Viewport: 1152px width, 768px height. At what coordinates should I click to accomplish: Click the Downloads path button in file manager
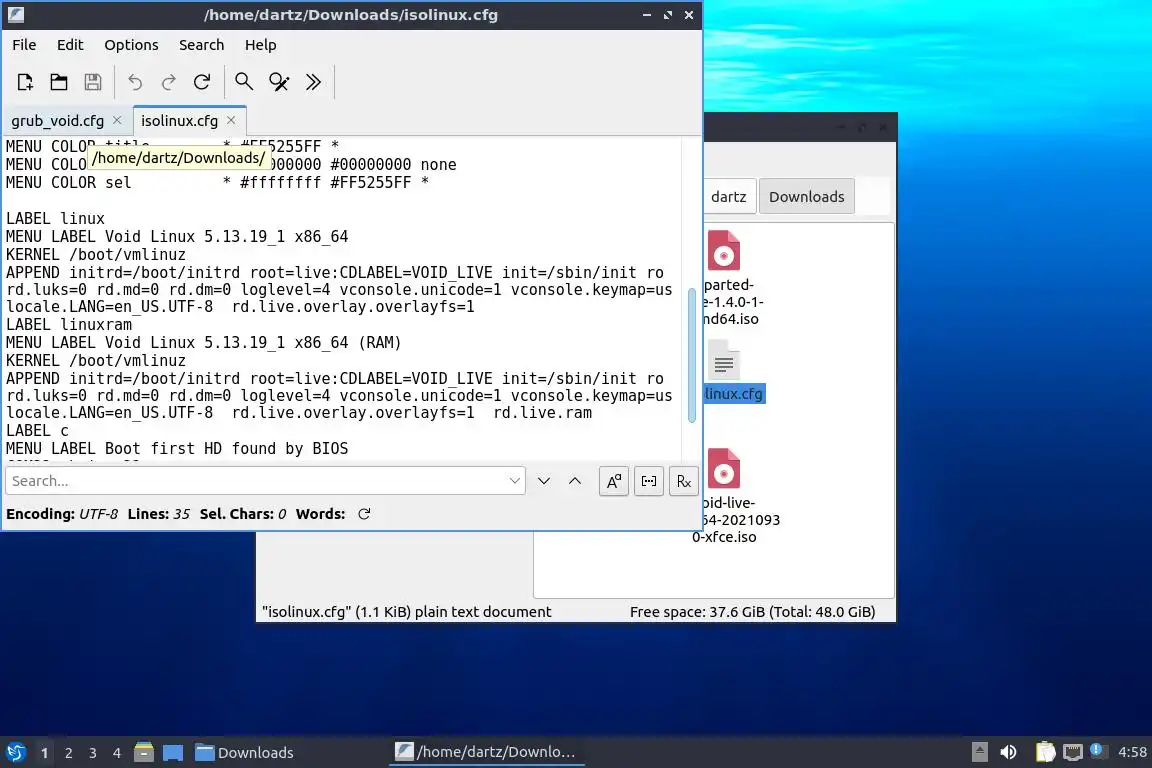pos(806,196)
